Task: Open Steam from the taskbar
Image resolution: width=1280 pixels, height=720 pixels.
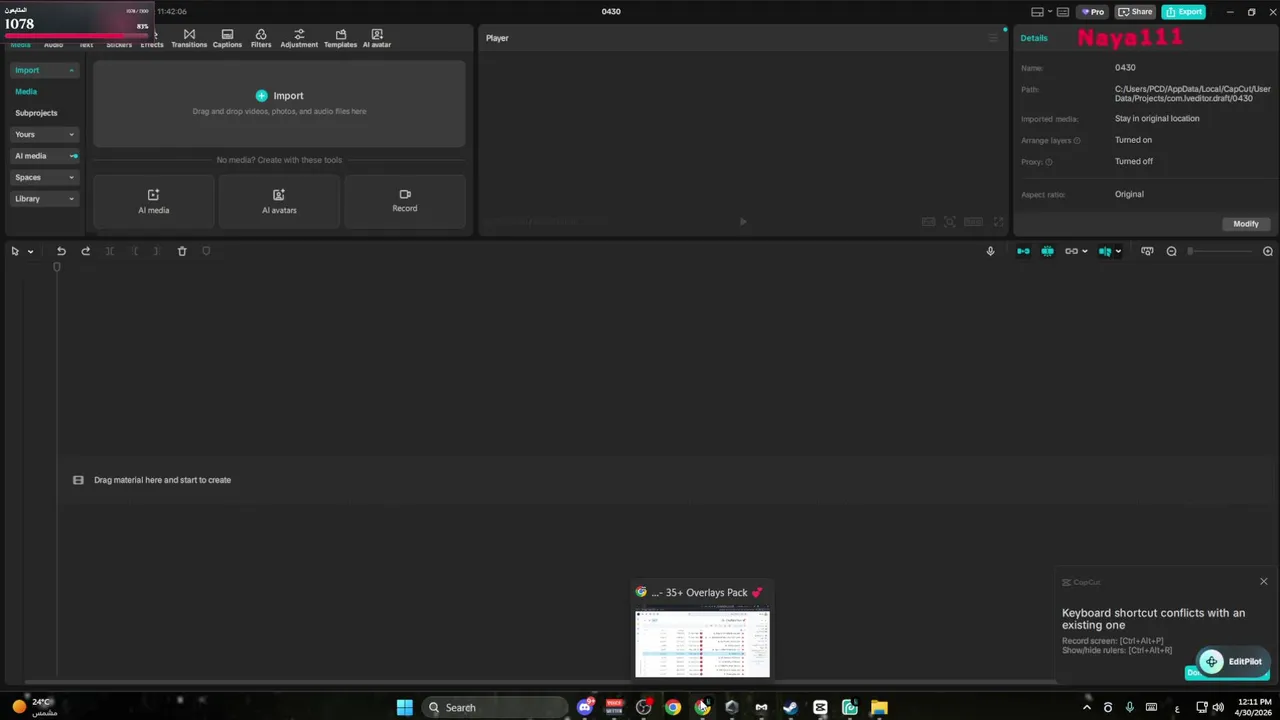Action: (x=790, y=707)
